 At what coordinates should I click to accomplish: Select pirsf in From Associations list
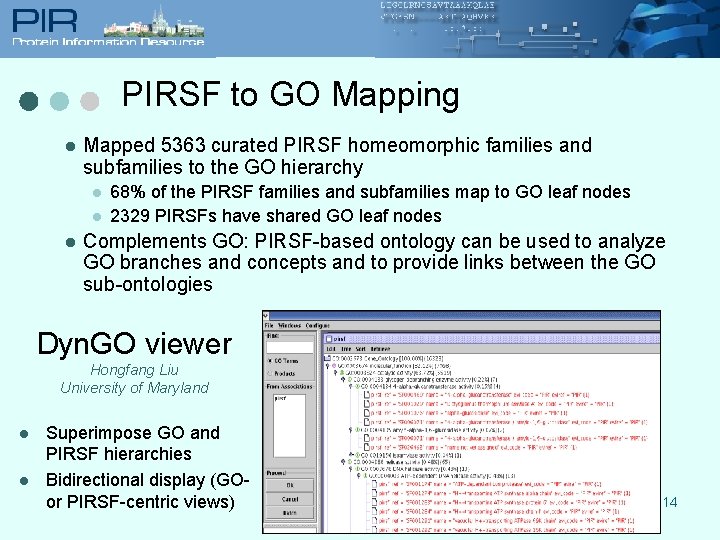281,398
